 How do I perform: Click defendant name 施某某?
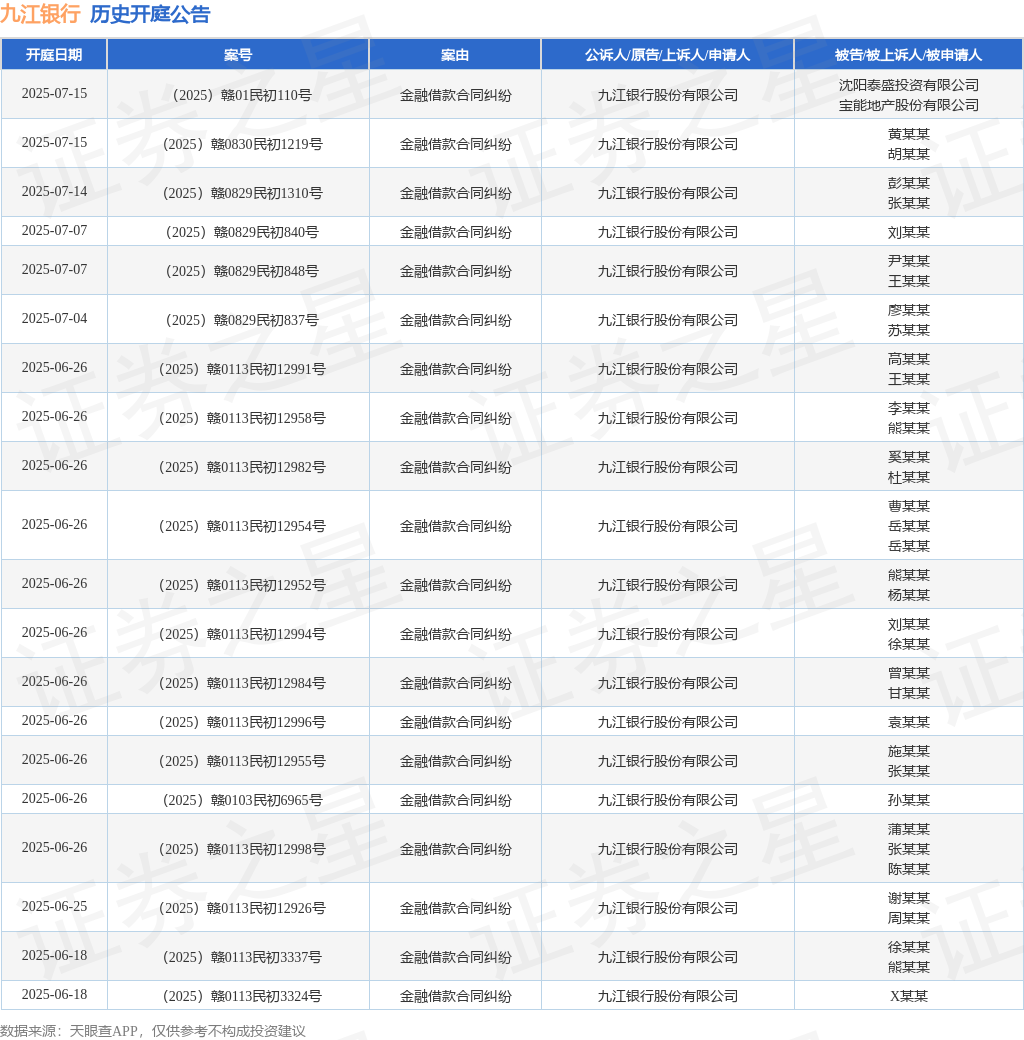click(x=909, y=752)
